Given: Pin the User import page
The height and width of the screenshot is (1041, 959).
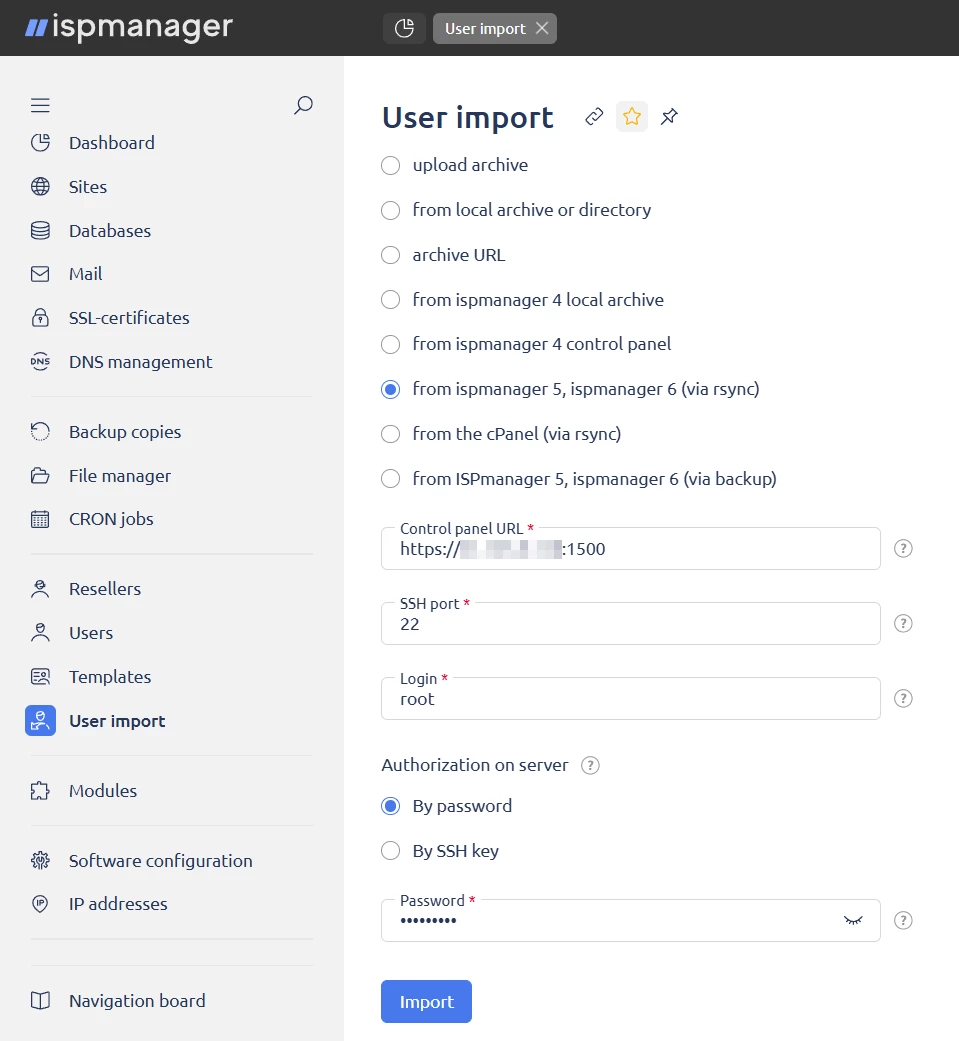Looking at the screenshot, I should tap(669, 117).
